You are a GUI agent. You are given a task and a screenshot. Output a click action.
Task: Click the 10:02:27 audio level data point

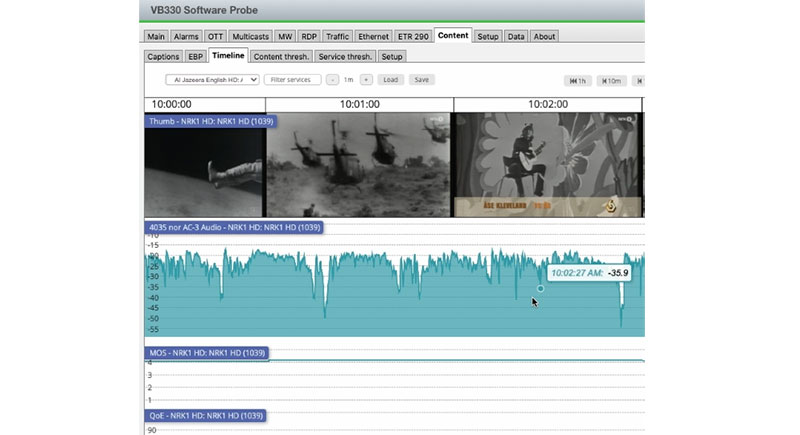click(540, 288)
